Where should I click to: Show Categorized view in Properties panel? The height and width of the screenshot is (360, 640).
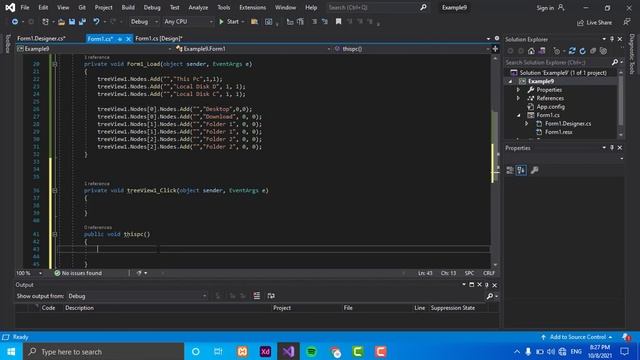point(510,170)
